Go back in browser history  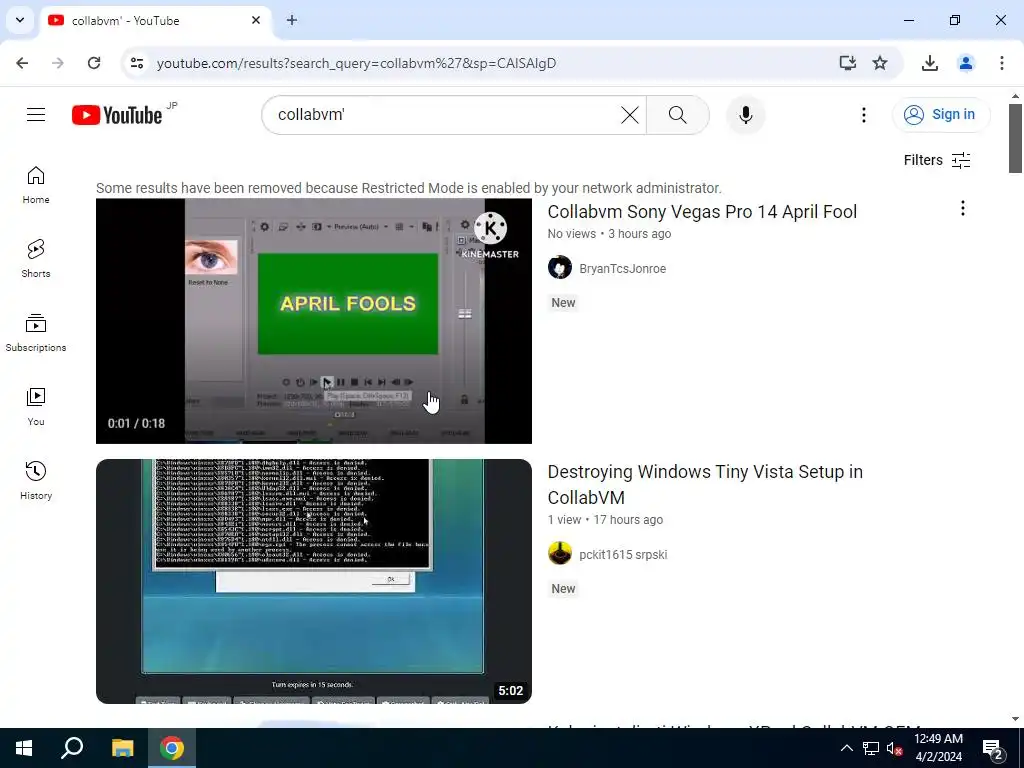pyautogui.click(x=22, y=63)
